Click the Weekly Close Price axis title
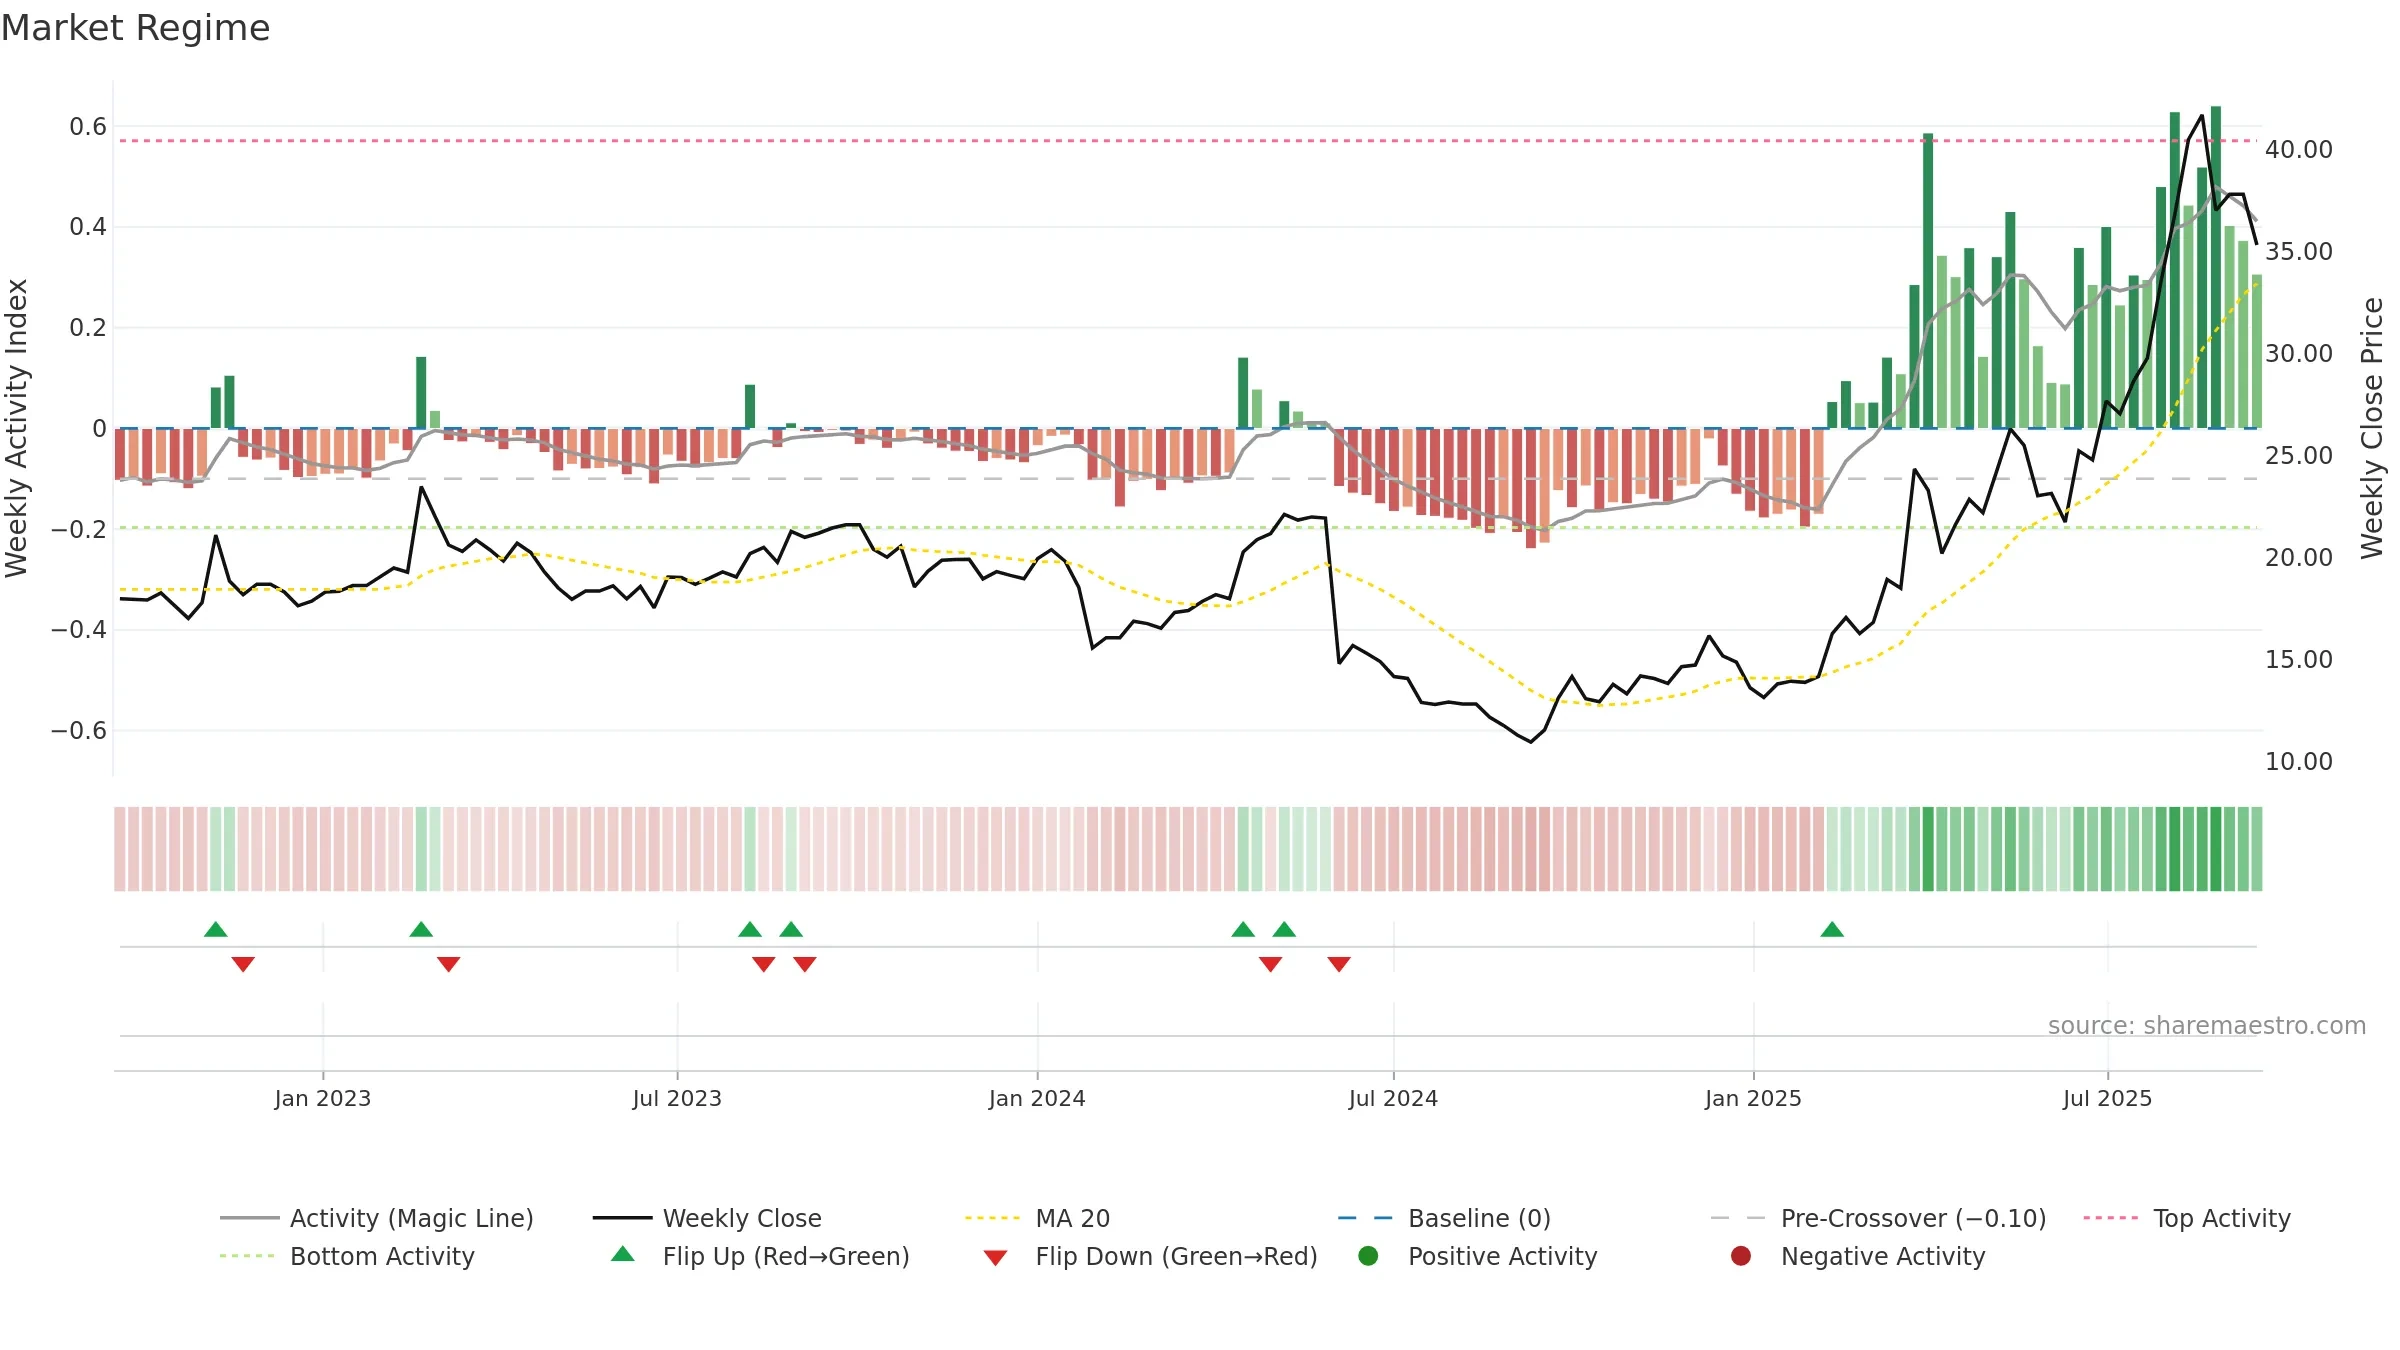Screen dimensions: 2400x1350 [2372, 428]
